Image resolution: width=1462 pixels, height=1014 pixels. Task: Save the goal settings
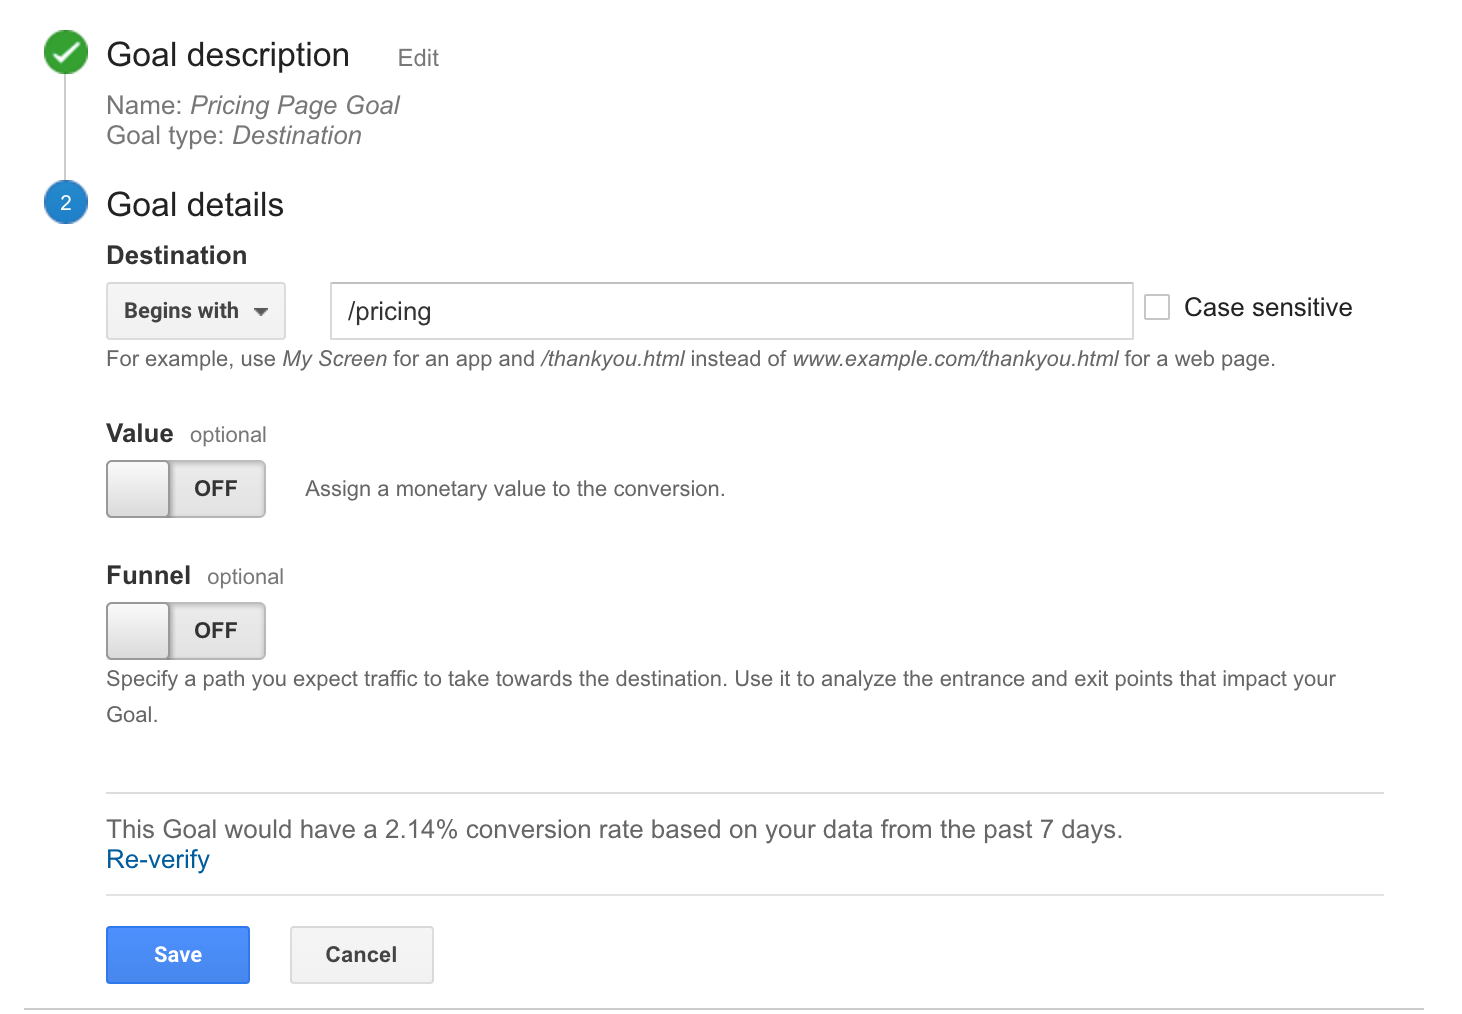178,955
